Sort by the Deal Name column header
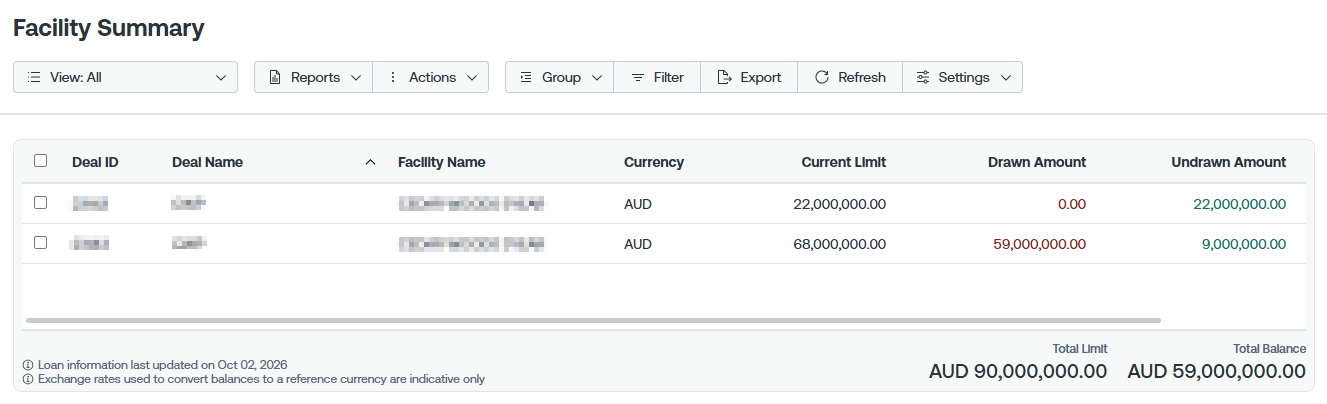The height and width of the screenshot is (404, 1327). point(207,162)
